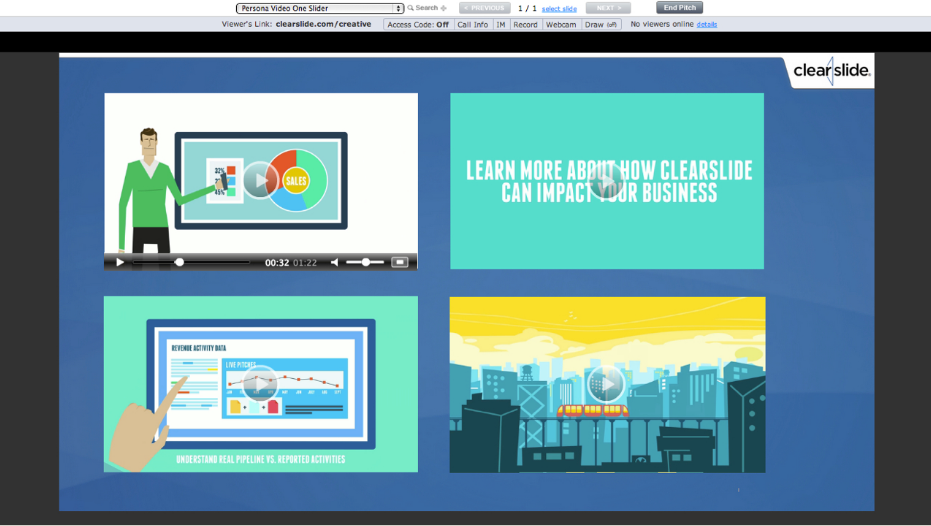Click the NEXT slide button
The height and width of the screenshot is (526, 931).
608,8
